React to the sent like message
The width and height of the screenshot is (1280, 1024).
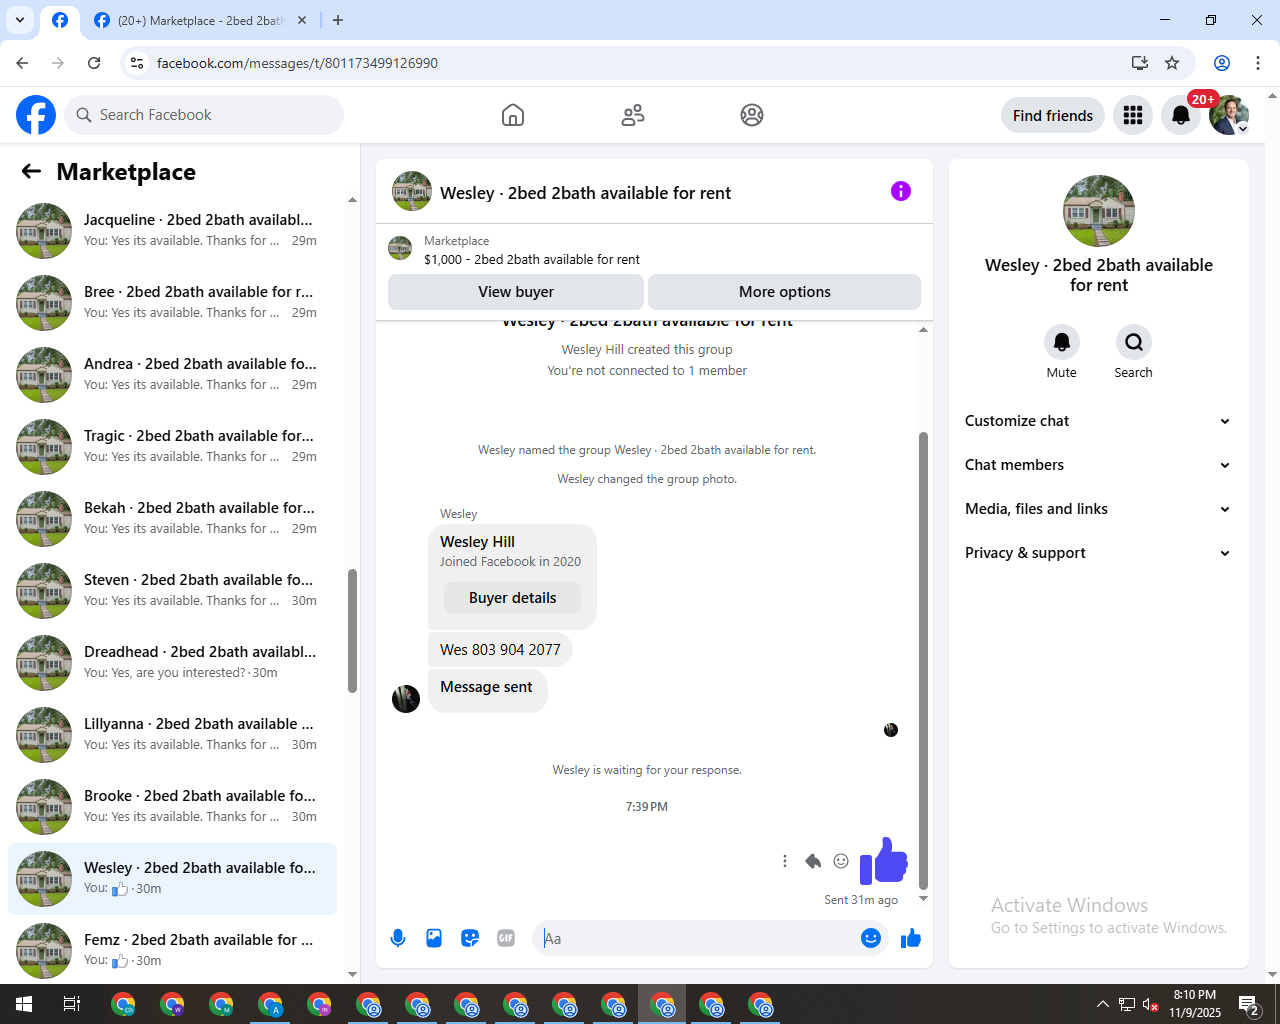click(841, 861)
